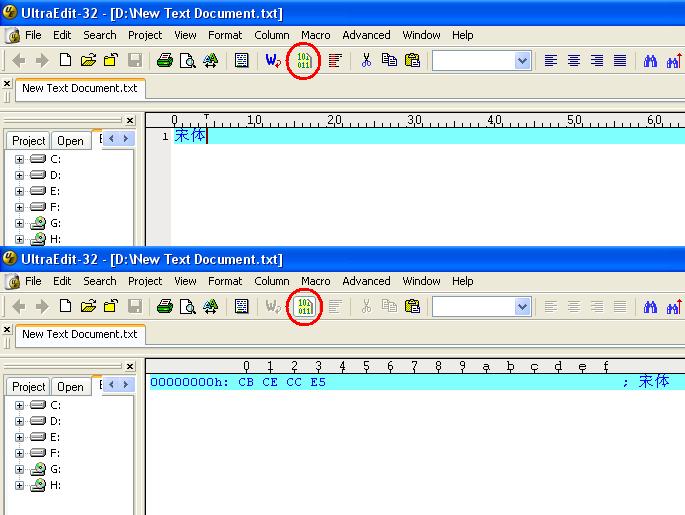Close the file tree panel in lower window
The height and width of the screenshot is (515, 685).
(x=130, y=366)
